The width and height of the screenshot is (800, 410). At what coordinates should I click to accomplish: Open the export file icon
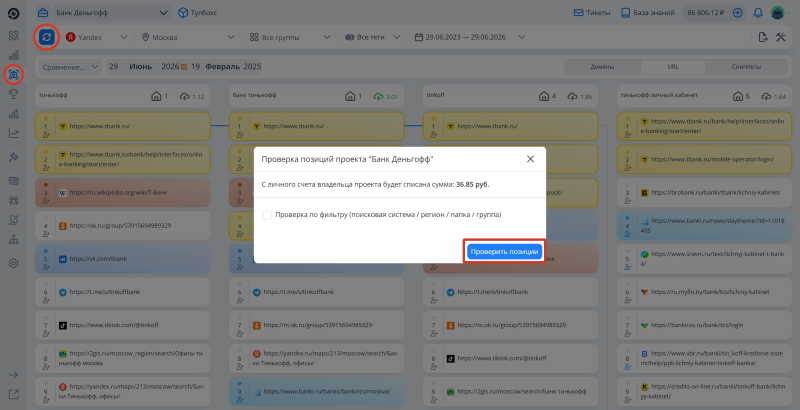click(x=763, y=37)
